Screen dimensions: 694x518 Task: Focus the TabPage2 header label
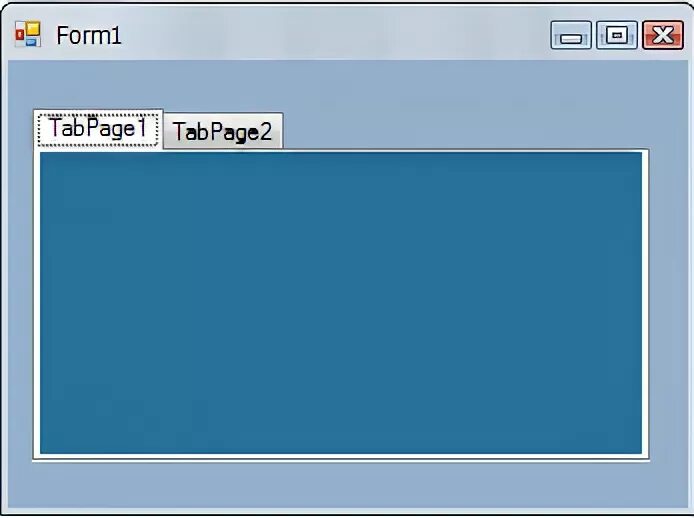click(x=223, y=131)
